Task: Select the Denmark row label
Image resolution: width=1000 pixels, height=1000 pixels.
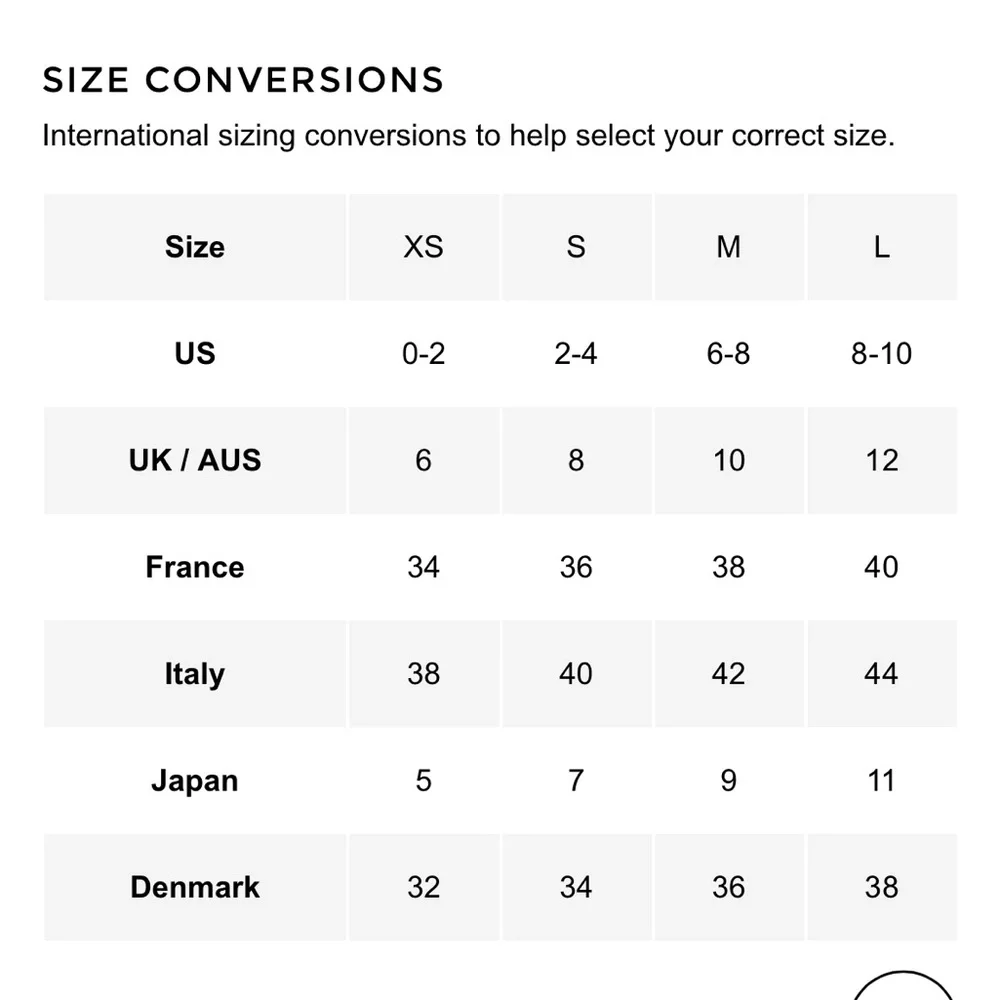Action: (x=195, y=887)
